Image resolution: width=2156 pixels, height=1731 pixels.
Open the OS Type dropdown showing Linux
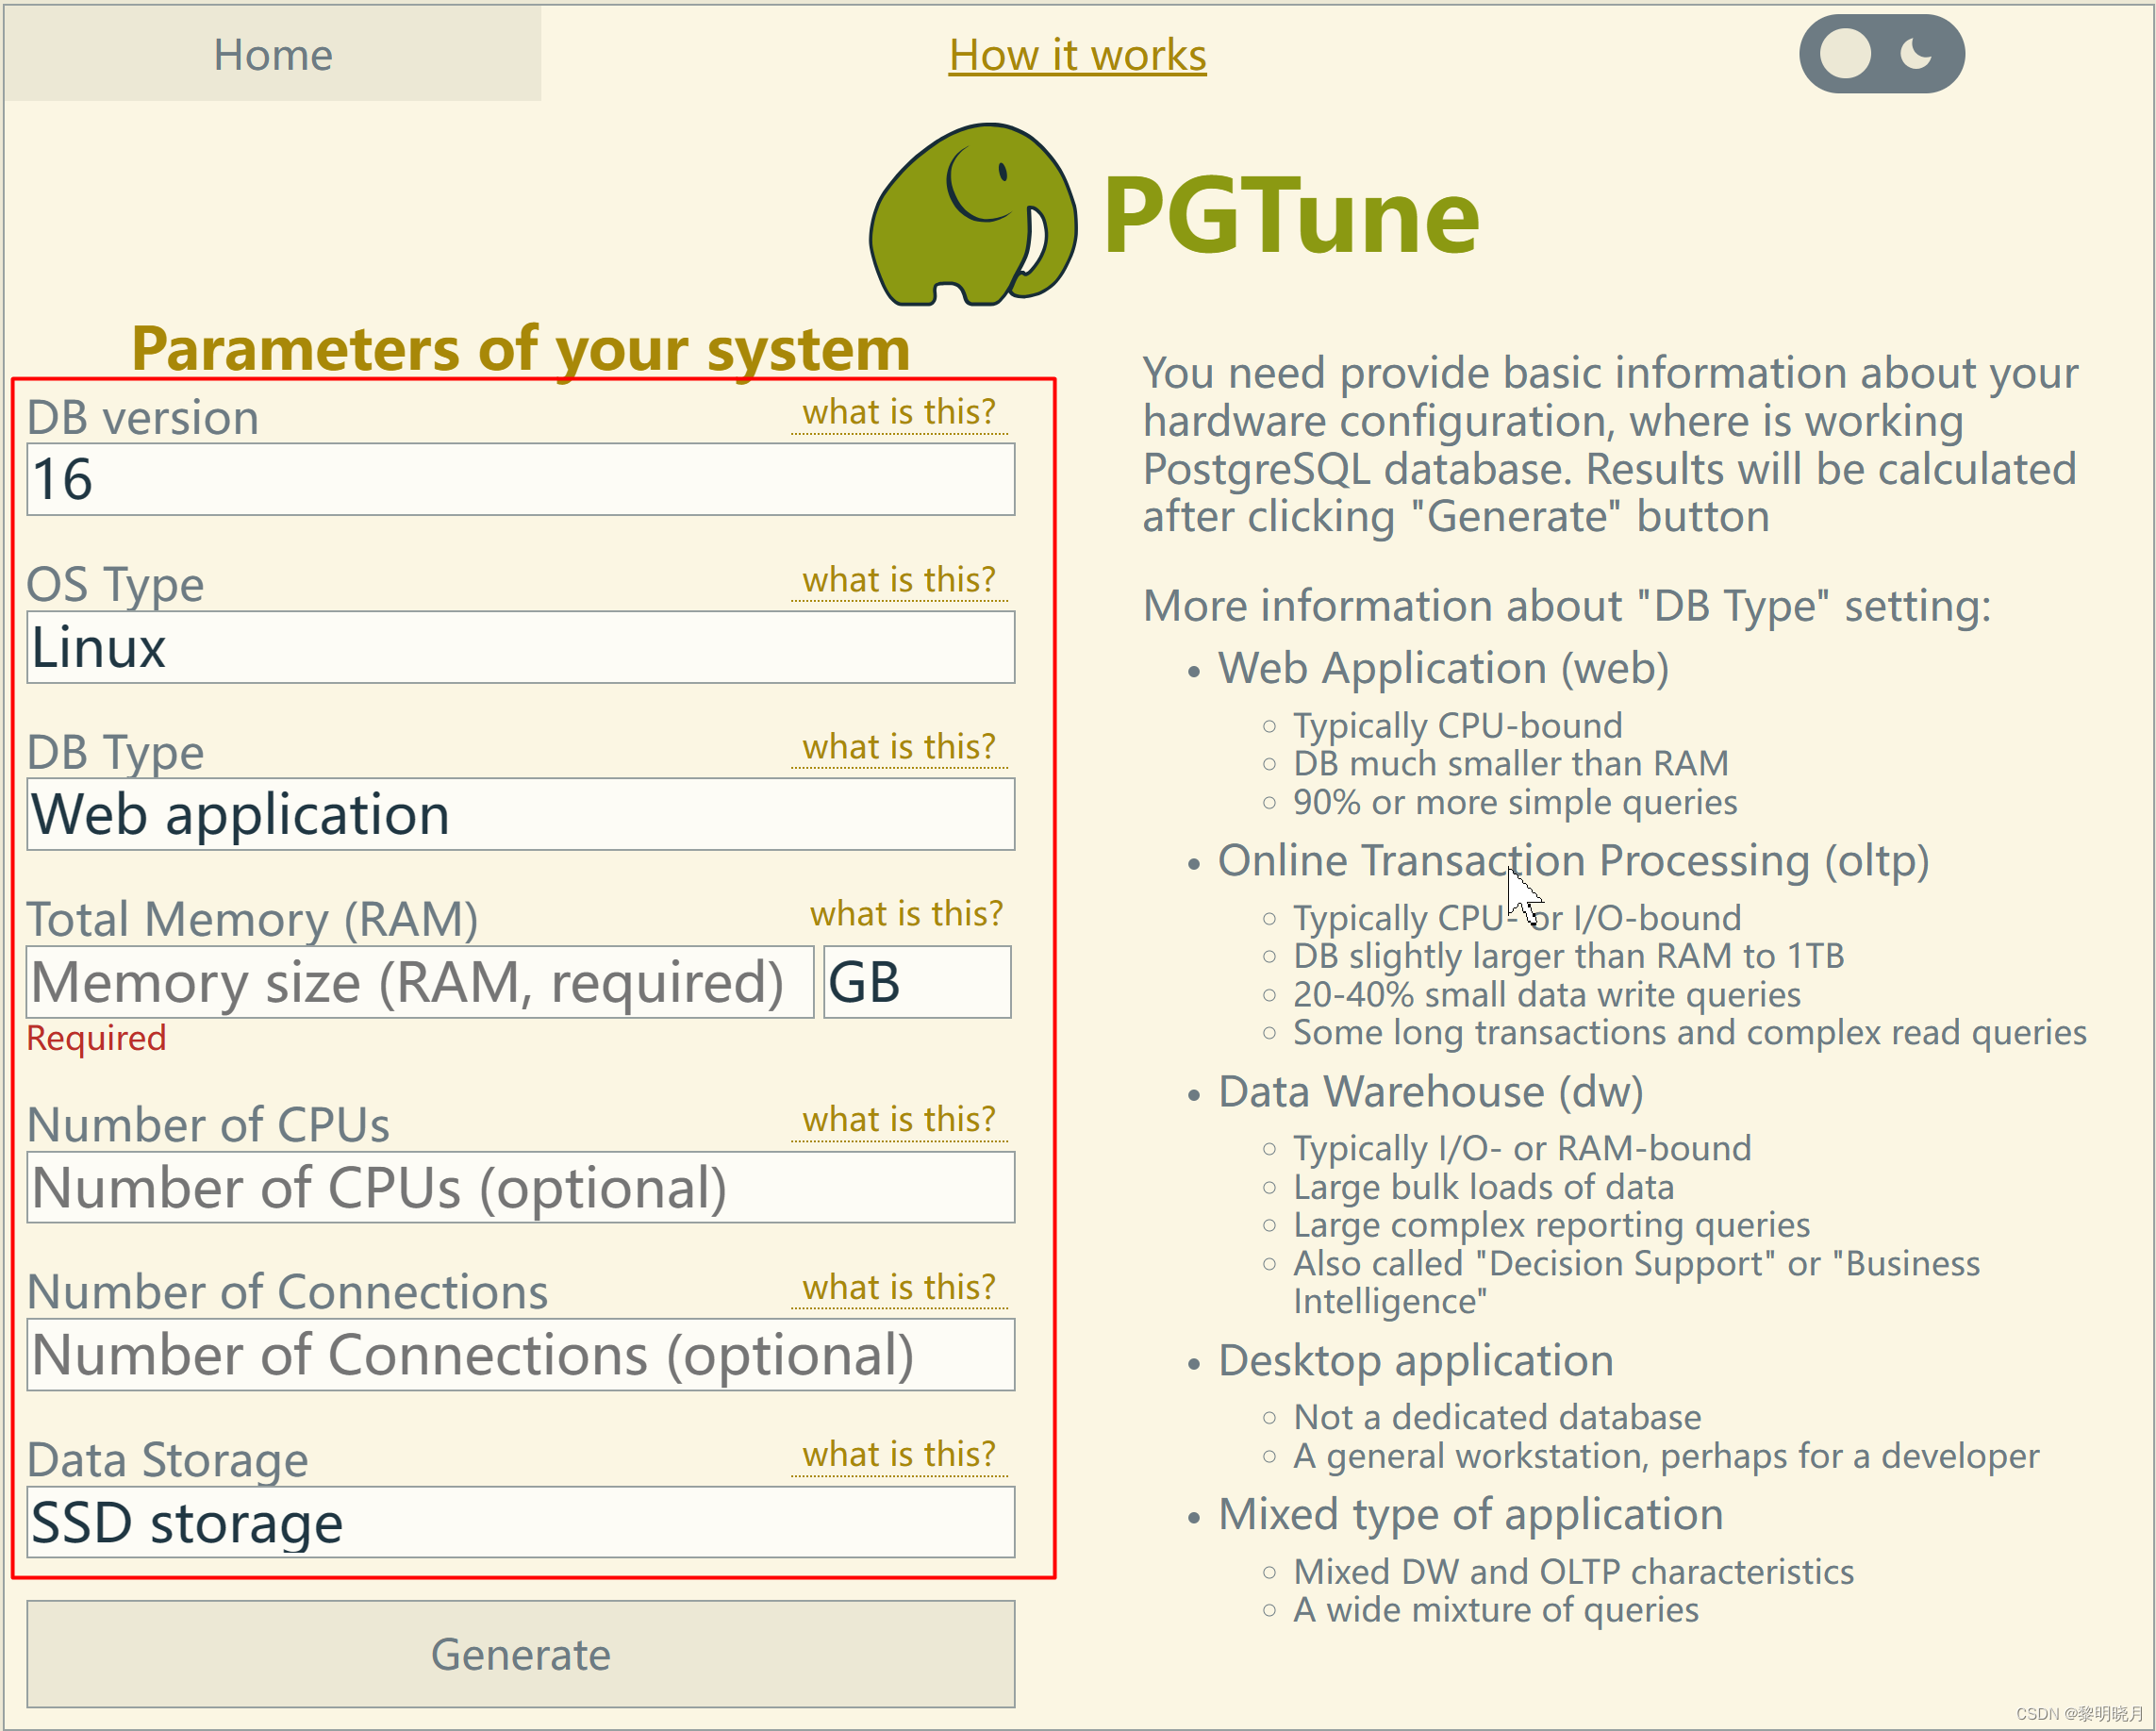[x=520, y=647]
